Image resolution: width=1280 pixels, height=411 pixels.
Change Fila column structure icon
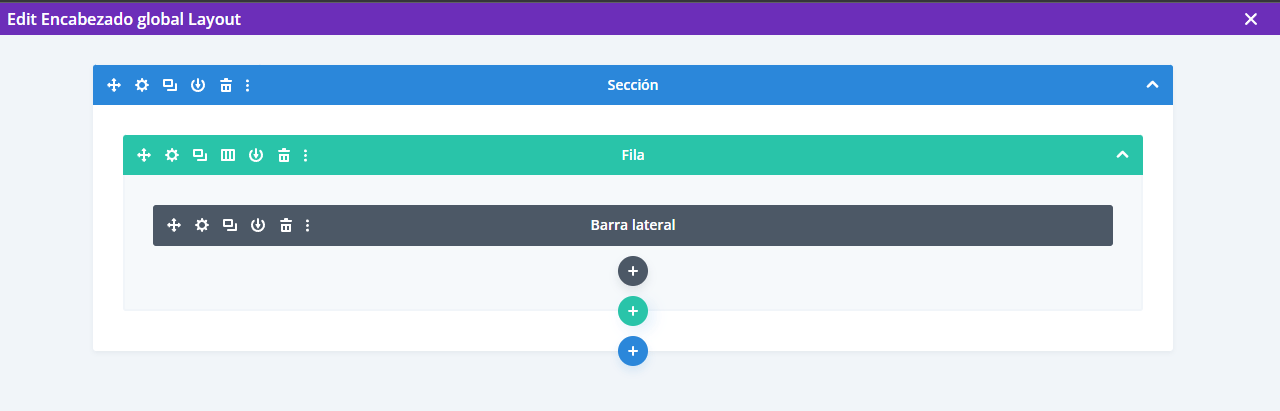tap(228, 155)
